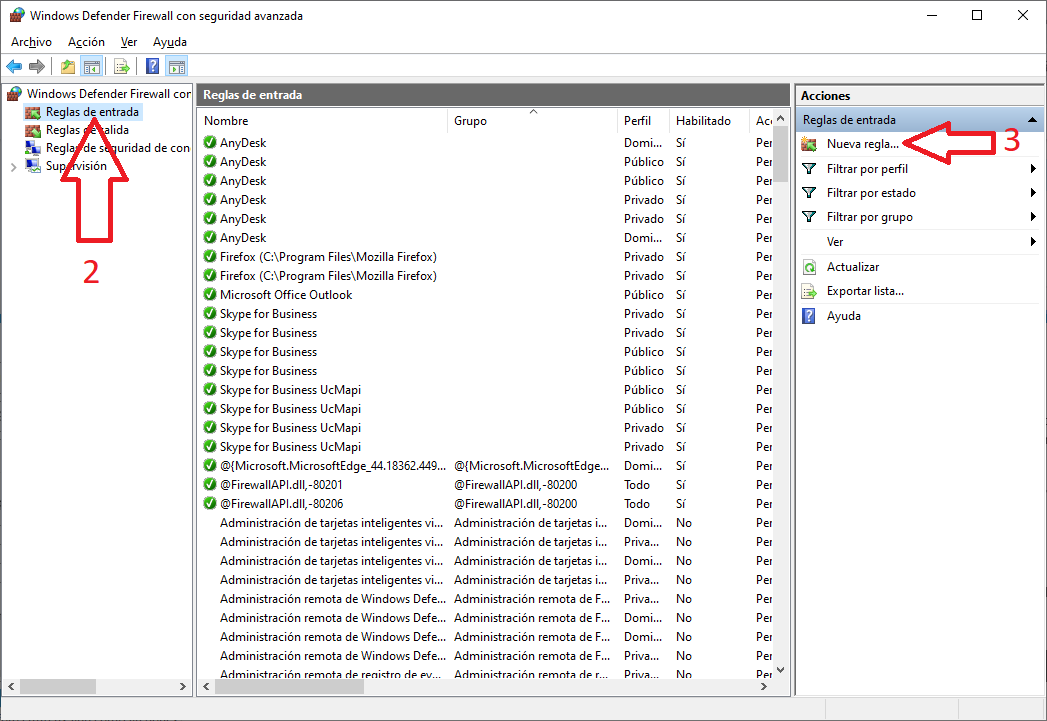Click the tree pane horizontal scrollbar thumb
The height and width of the screenshot is (721, 1047).
(x=57, y=686)
